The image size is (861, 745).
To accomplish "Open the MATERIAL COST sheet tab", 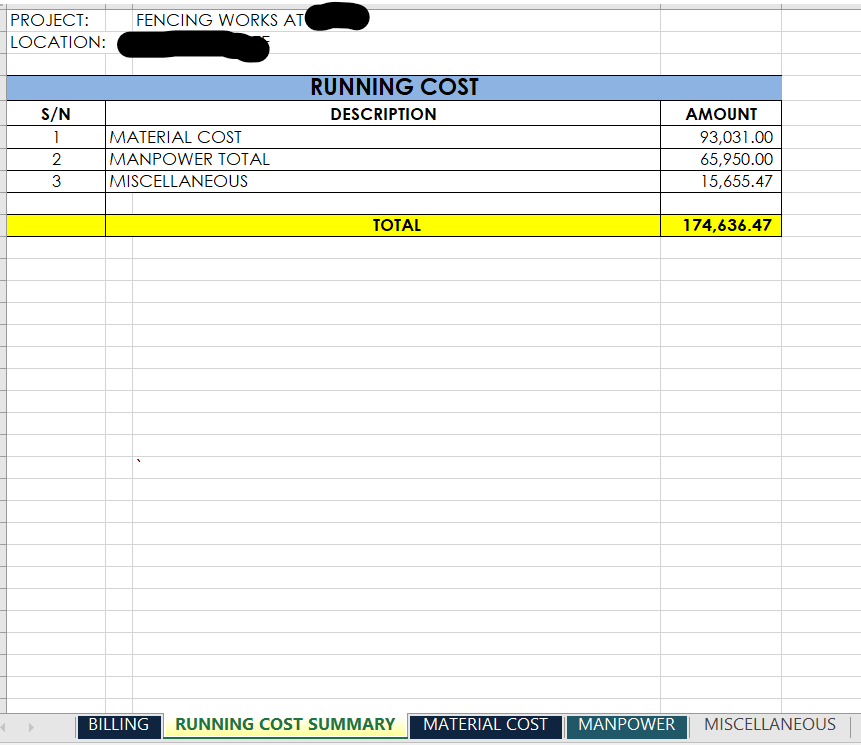I will (485, 725).
